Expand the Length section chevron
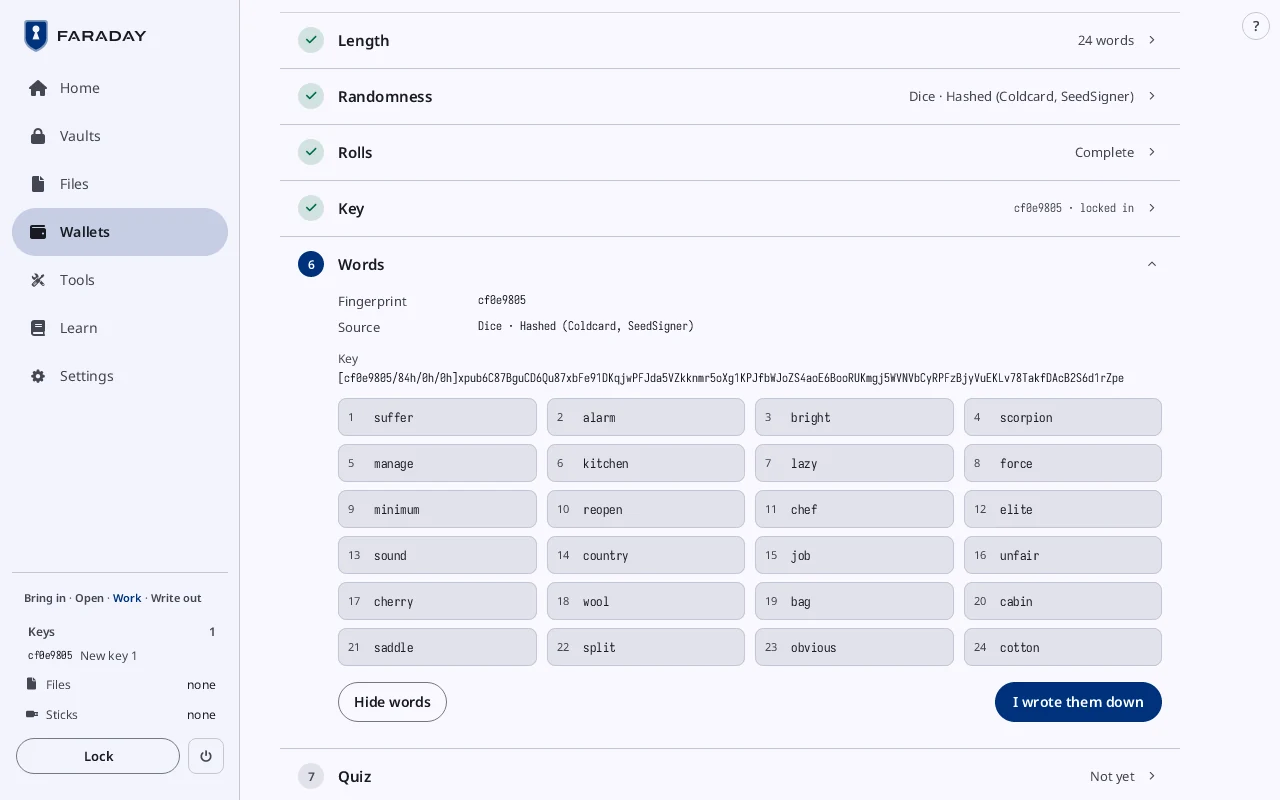This screenshot has height=800, width=1280. tap(1152, 40)
